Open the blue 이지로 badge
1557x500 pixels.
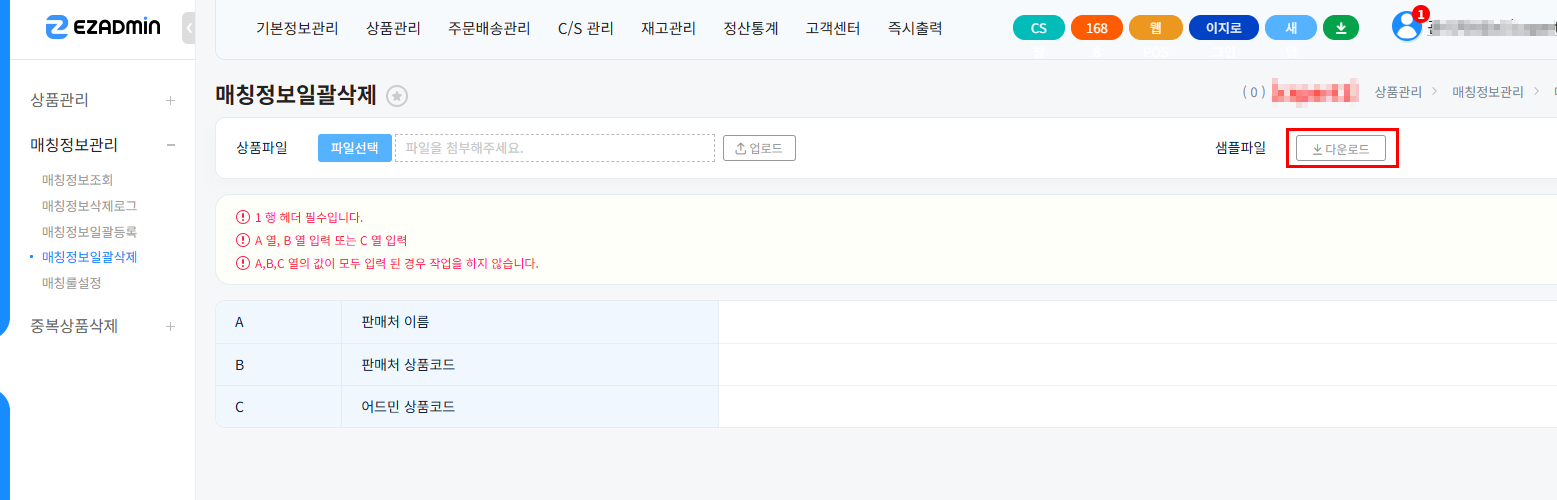click(1223, 28)
